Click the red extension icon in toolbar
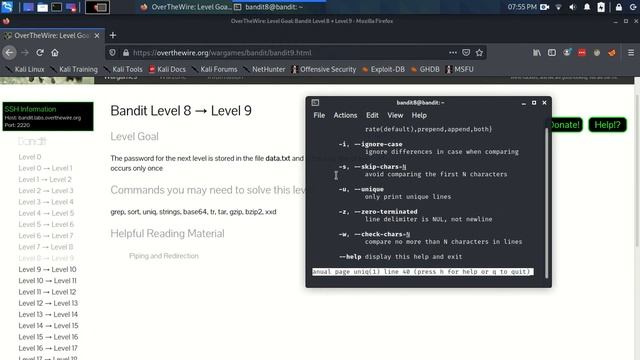Image resolution: width=640 pixels, height=360 pixels. pos(582,53)
